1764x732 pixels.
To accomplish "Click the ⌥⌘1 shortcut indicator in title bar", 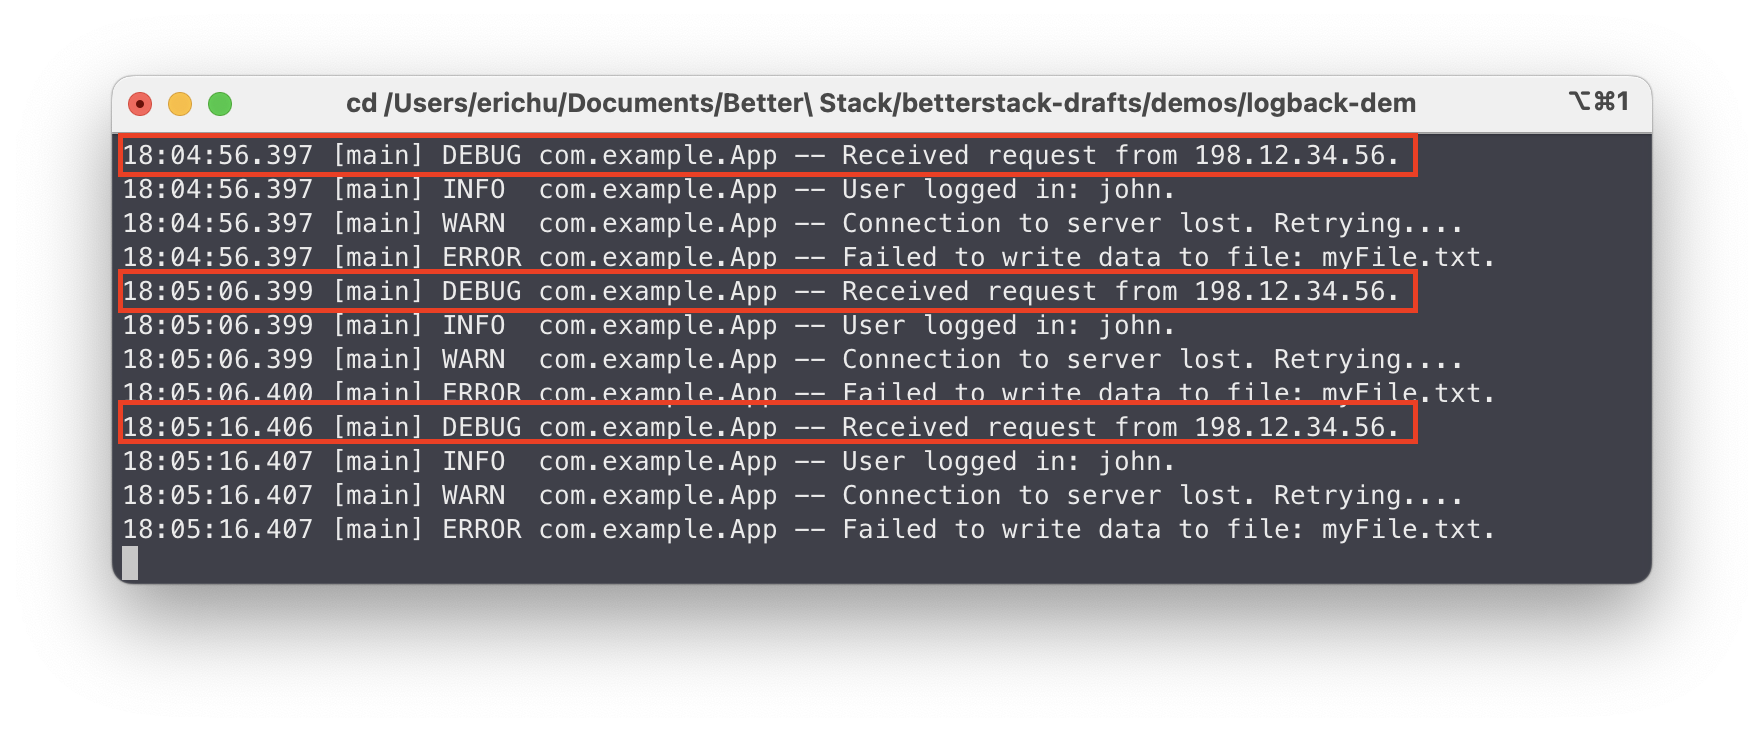I will [x=1598, y=102].
